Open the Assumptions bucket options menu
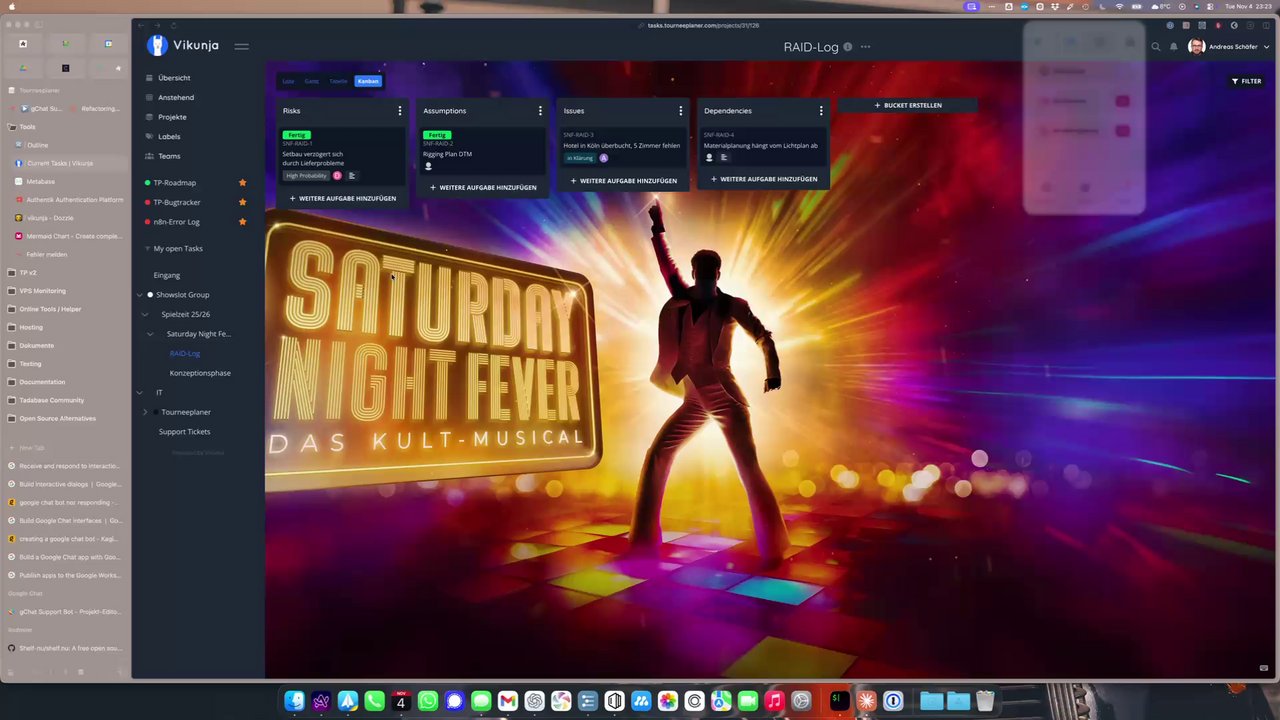The image size is (1280, 720). (540, 111)
